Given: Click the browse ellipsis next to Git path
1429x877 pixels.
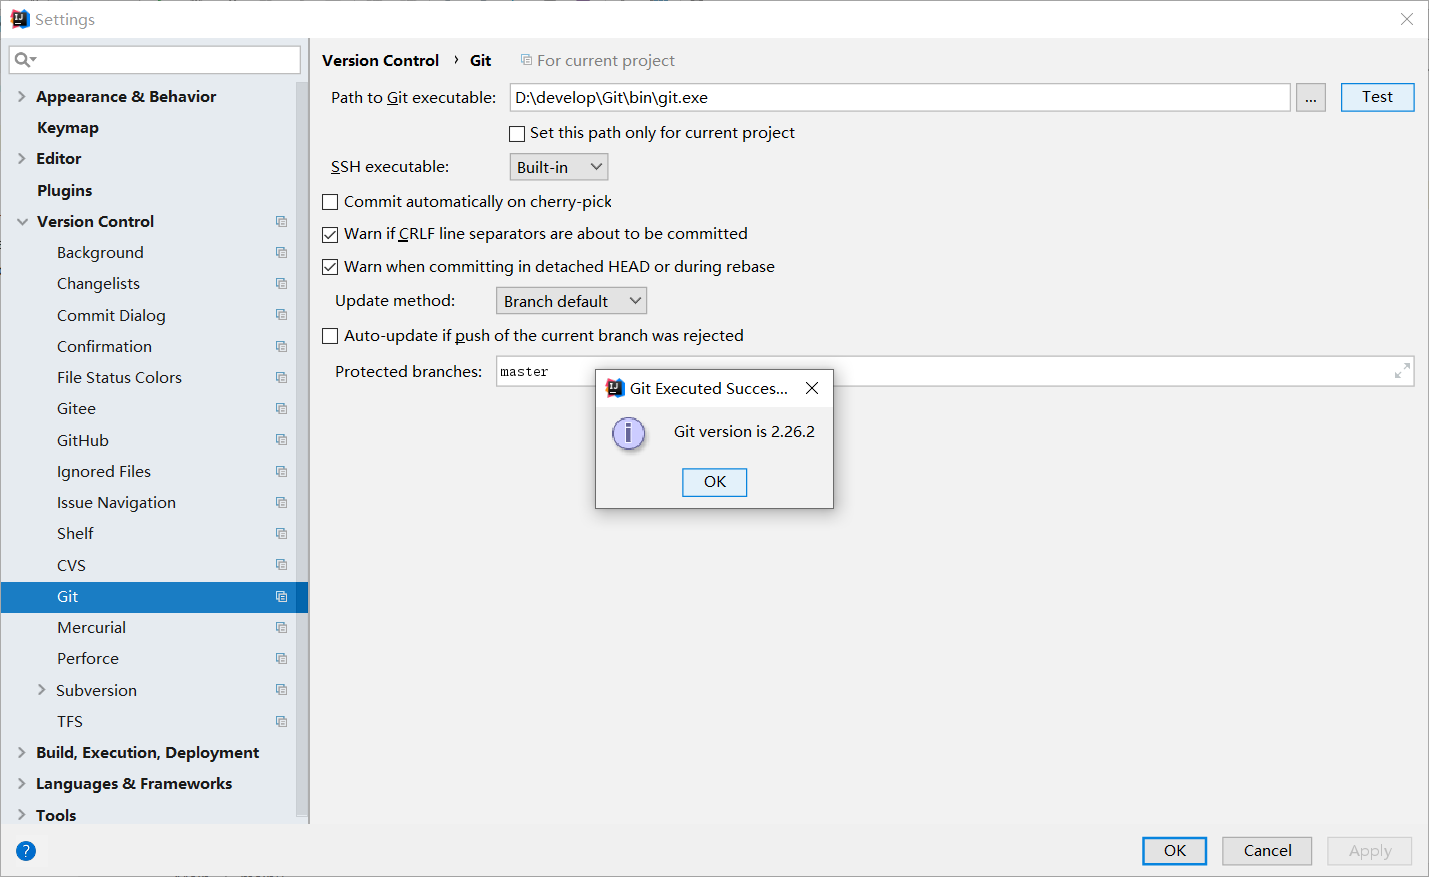Looking at the screenshot, I should pos(1310,97).
